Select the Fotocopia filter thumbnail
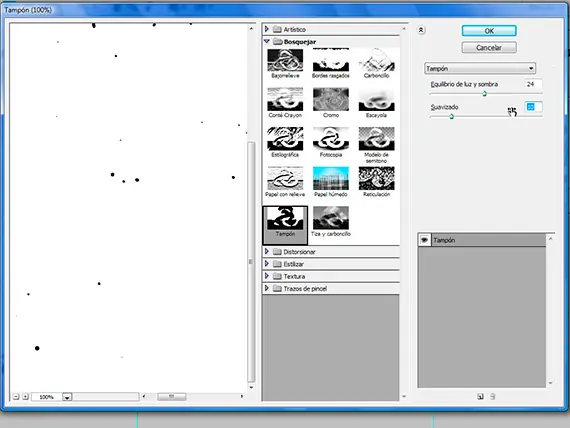The width and height of the screenshot is (570, 428). [x=331, y=139]
